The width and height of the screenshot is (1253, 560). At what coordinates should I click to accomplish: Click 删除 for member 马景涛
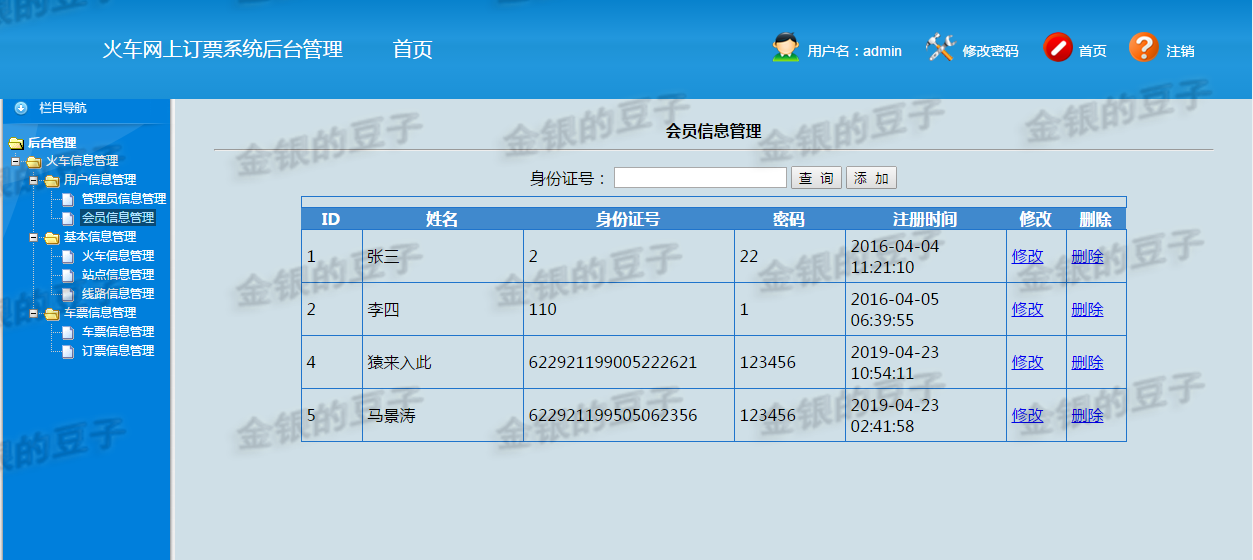[x=1087, y=416]
